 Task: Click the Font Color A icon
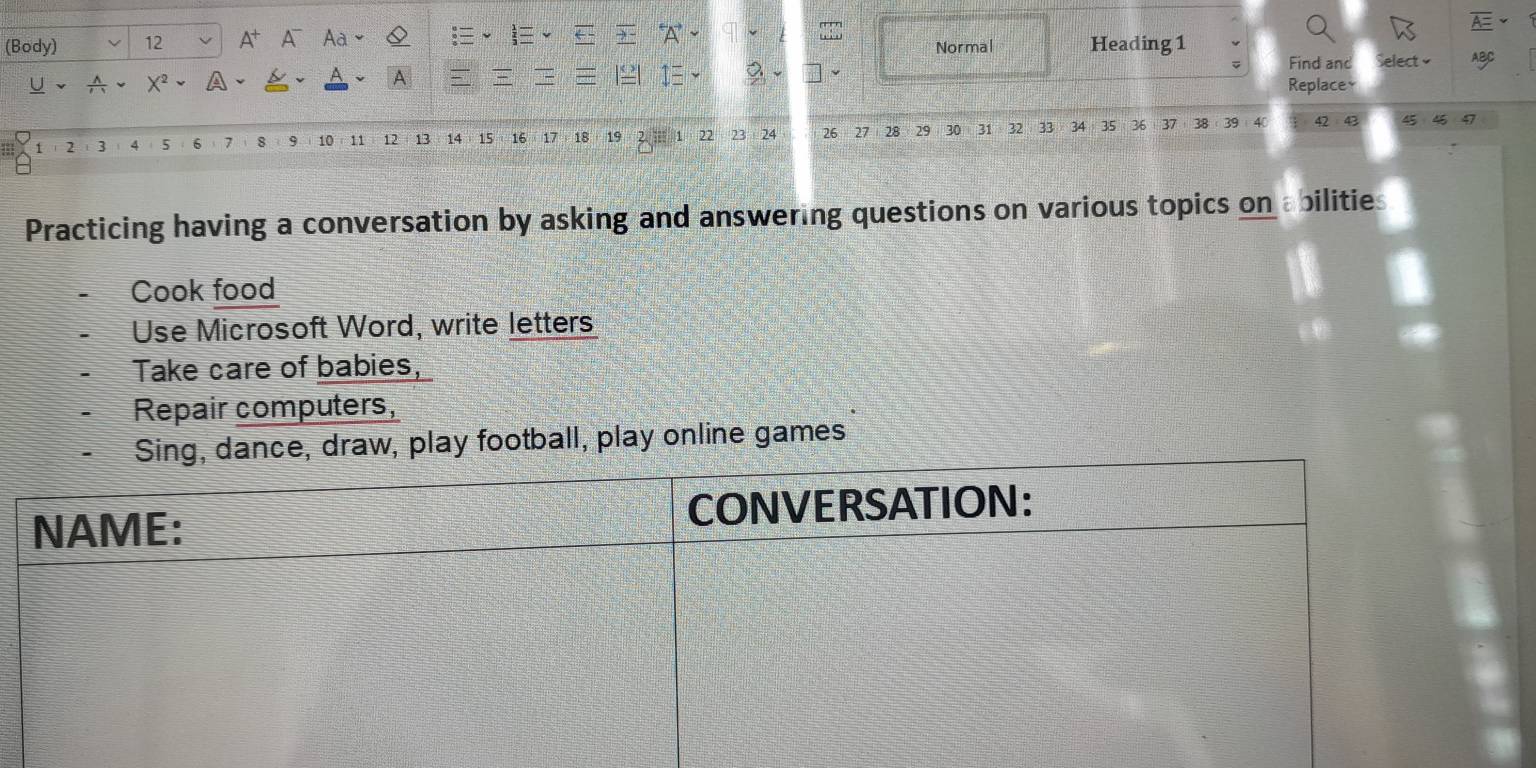click(336, 79)
